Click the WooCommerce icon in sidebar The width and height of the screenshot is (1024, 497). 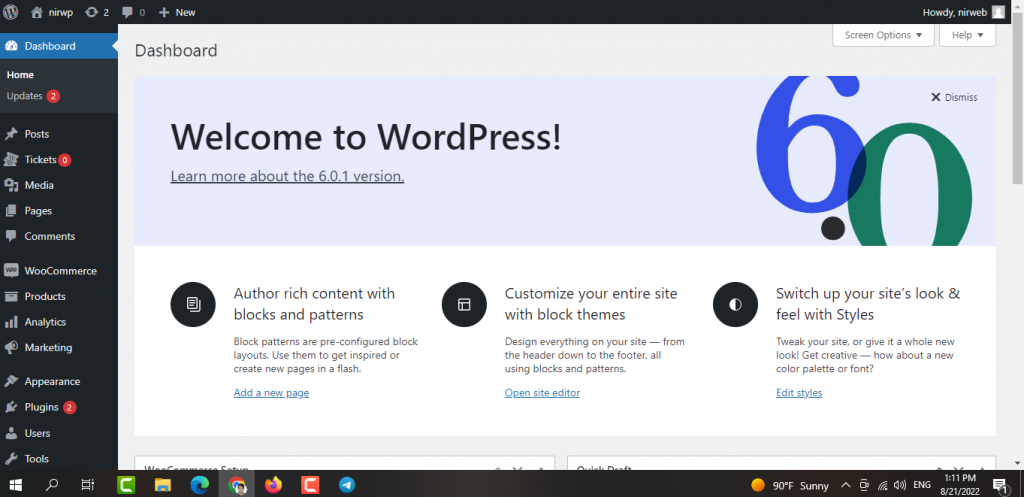tap(11, 270)
